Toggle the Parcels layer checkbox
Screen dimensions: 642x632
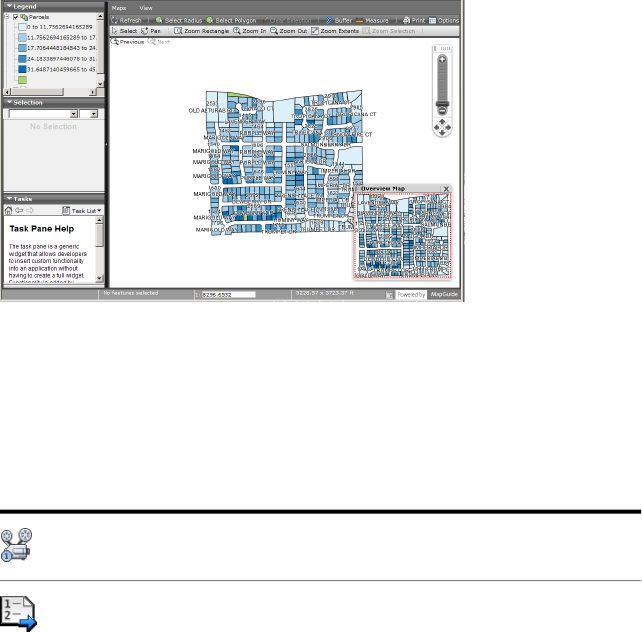16,17
